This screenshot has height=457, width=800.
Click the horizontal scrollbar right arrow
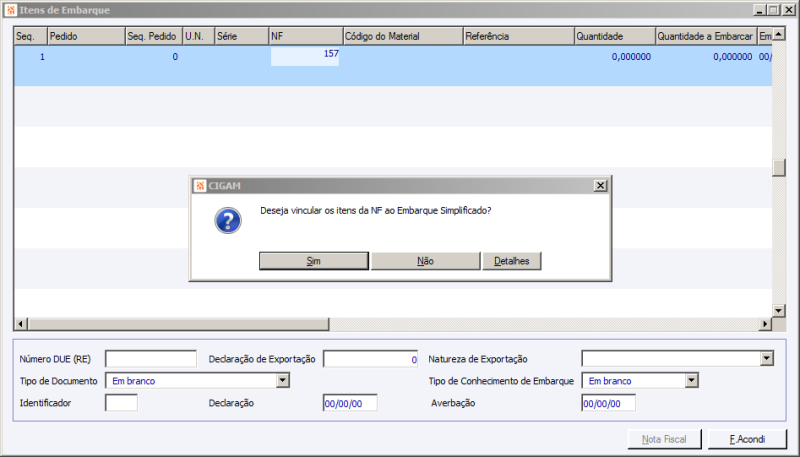click(765, 323)
